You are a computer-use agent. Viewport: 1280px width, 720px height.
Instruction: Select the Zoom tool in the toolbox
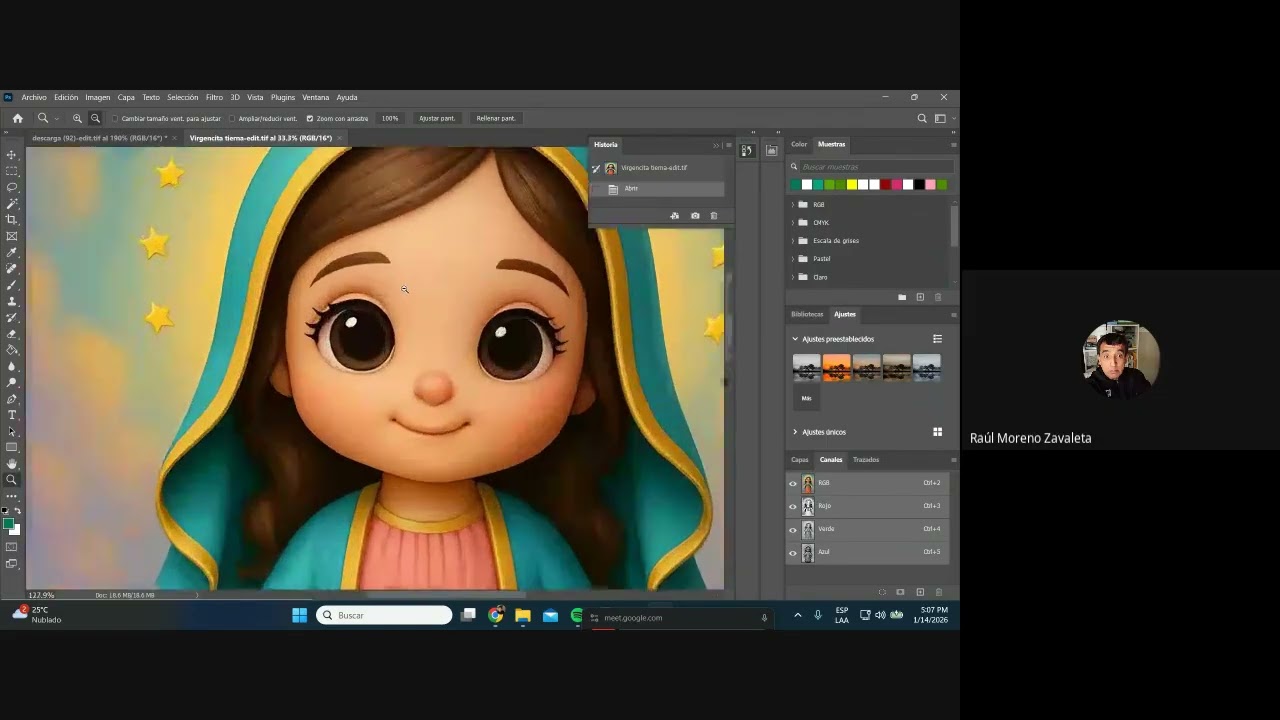click(x=12, y=480)
